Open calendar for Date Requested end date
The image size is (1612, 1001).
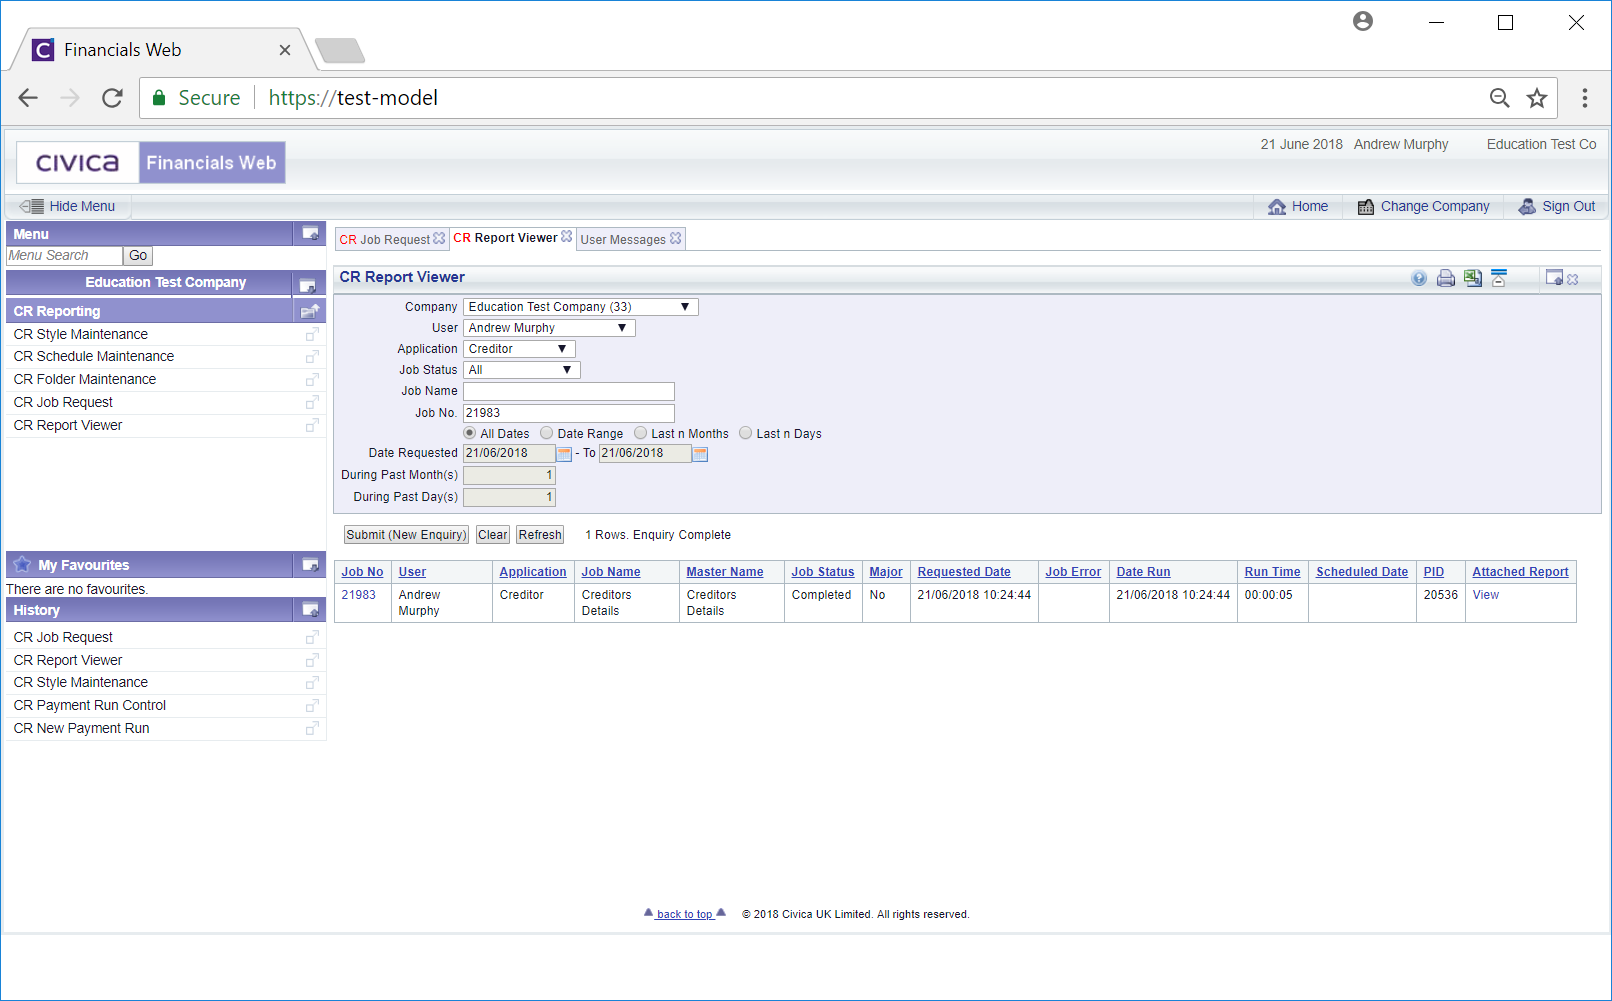coord(700,454)
